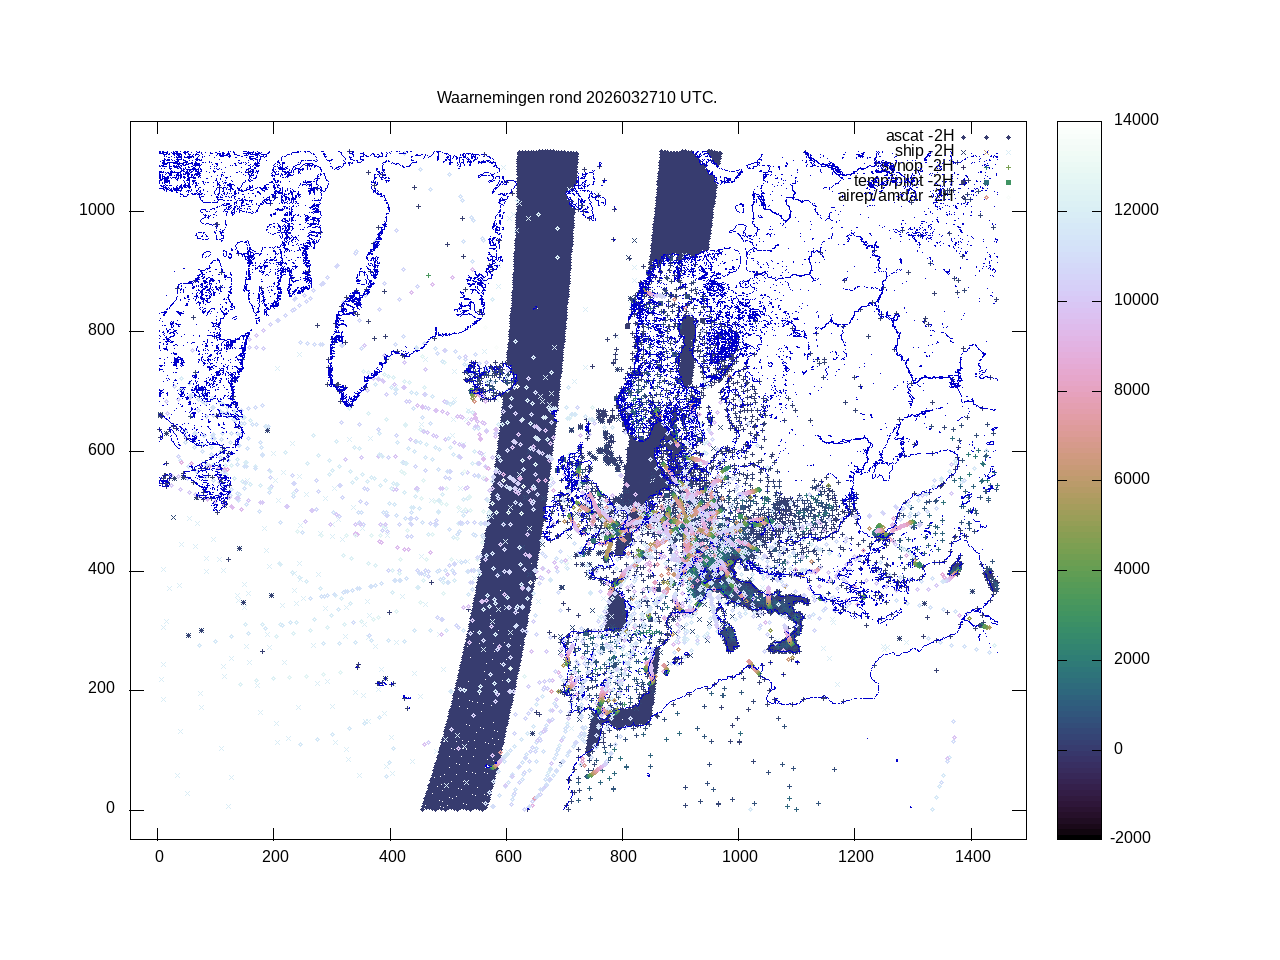Click the plot title 'Waarnemingen rond 2026032710 UTC.'
1280x960 pixels.
577,98
